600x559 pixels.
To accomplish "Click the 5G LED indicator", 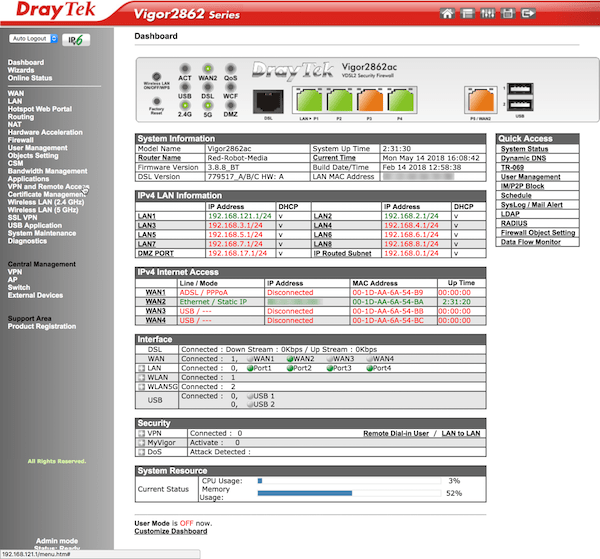I will tap(207, 105).
